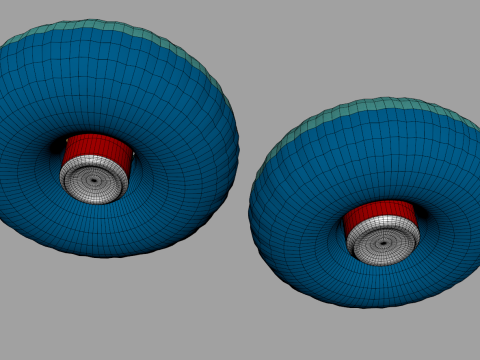Select the red cylinder on the left torus
Image resolution: width=480 pixels, height=360 pixels.
pos(98,146)
